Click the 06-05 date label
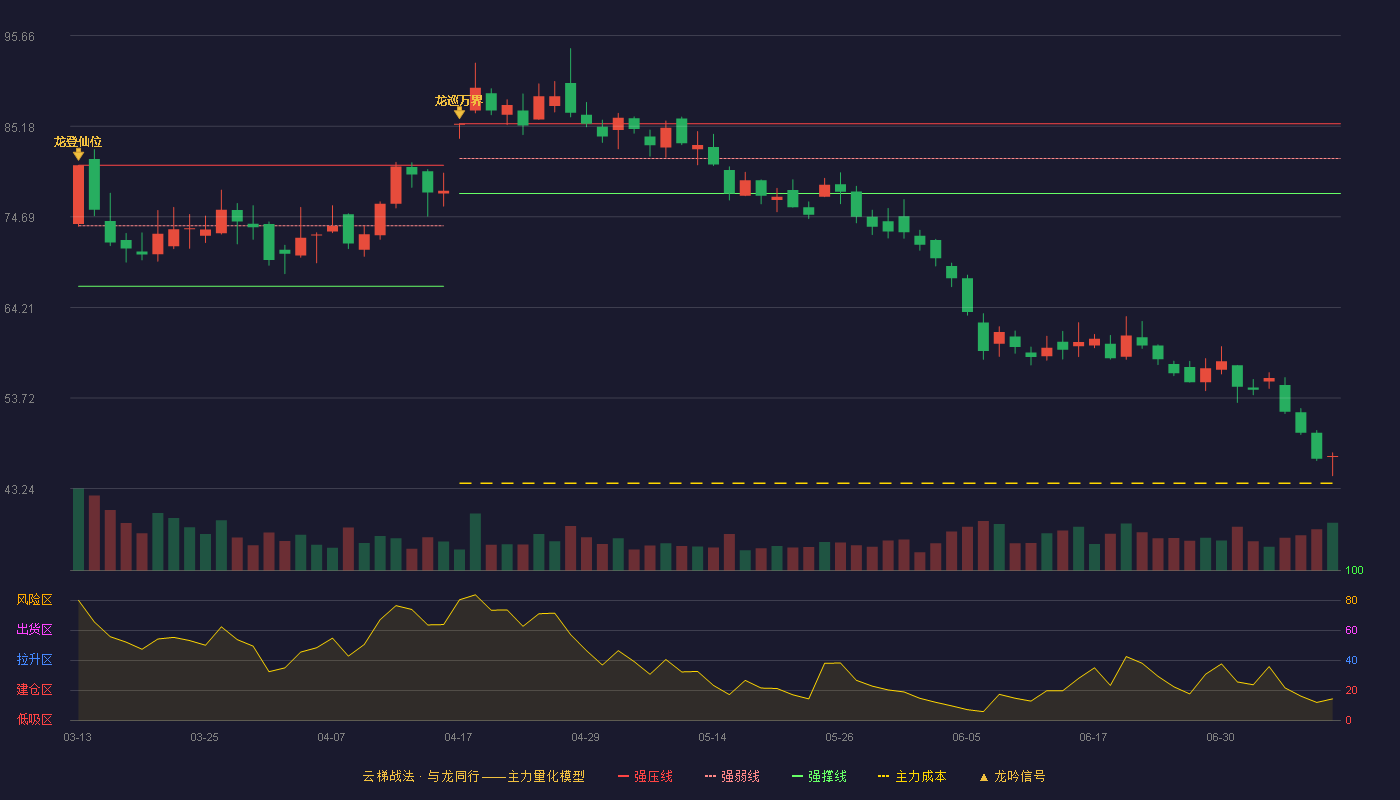The width and height of the screenshot is (1400, 800). click(966, 737)
